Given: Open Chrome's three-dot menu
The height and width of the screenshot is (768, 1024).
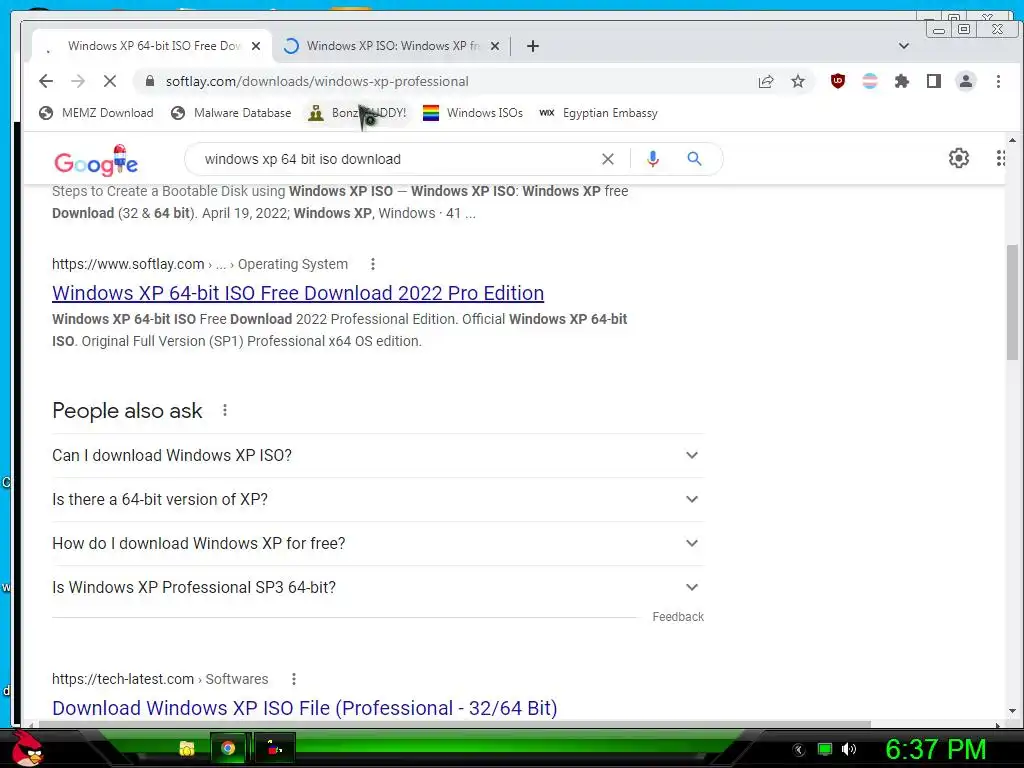Looking at the screenshot, I should [x=998, y=81].
